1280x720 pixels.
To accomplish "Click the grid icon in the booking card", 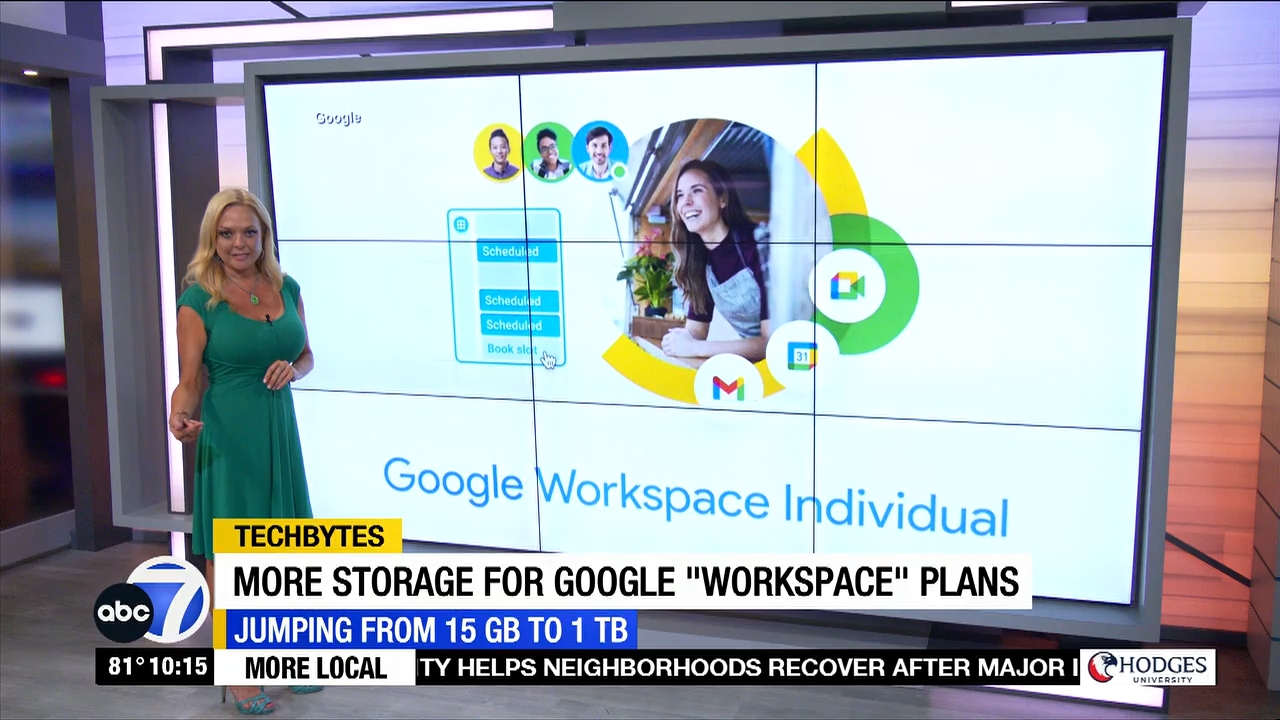I will (x=461, y=225).
